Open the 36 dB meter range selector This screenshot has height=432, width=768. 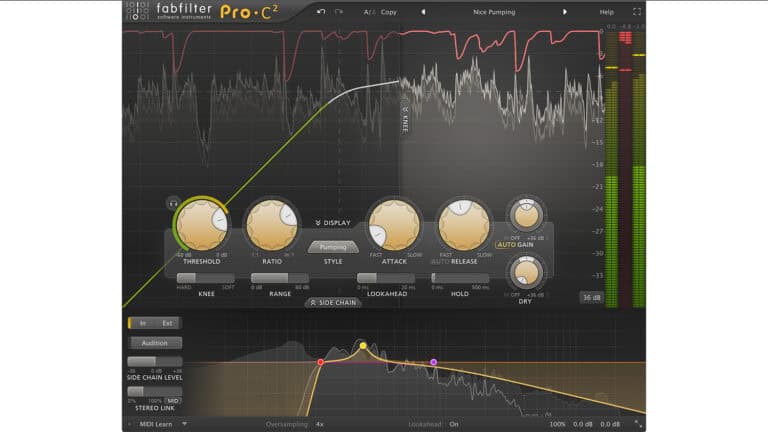pyautogui.click(x=591, y=297)
